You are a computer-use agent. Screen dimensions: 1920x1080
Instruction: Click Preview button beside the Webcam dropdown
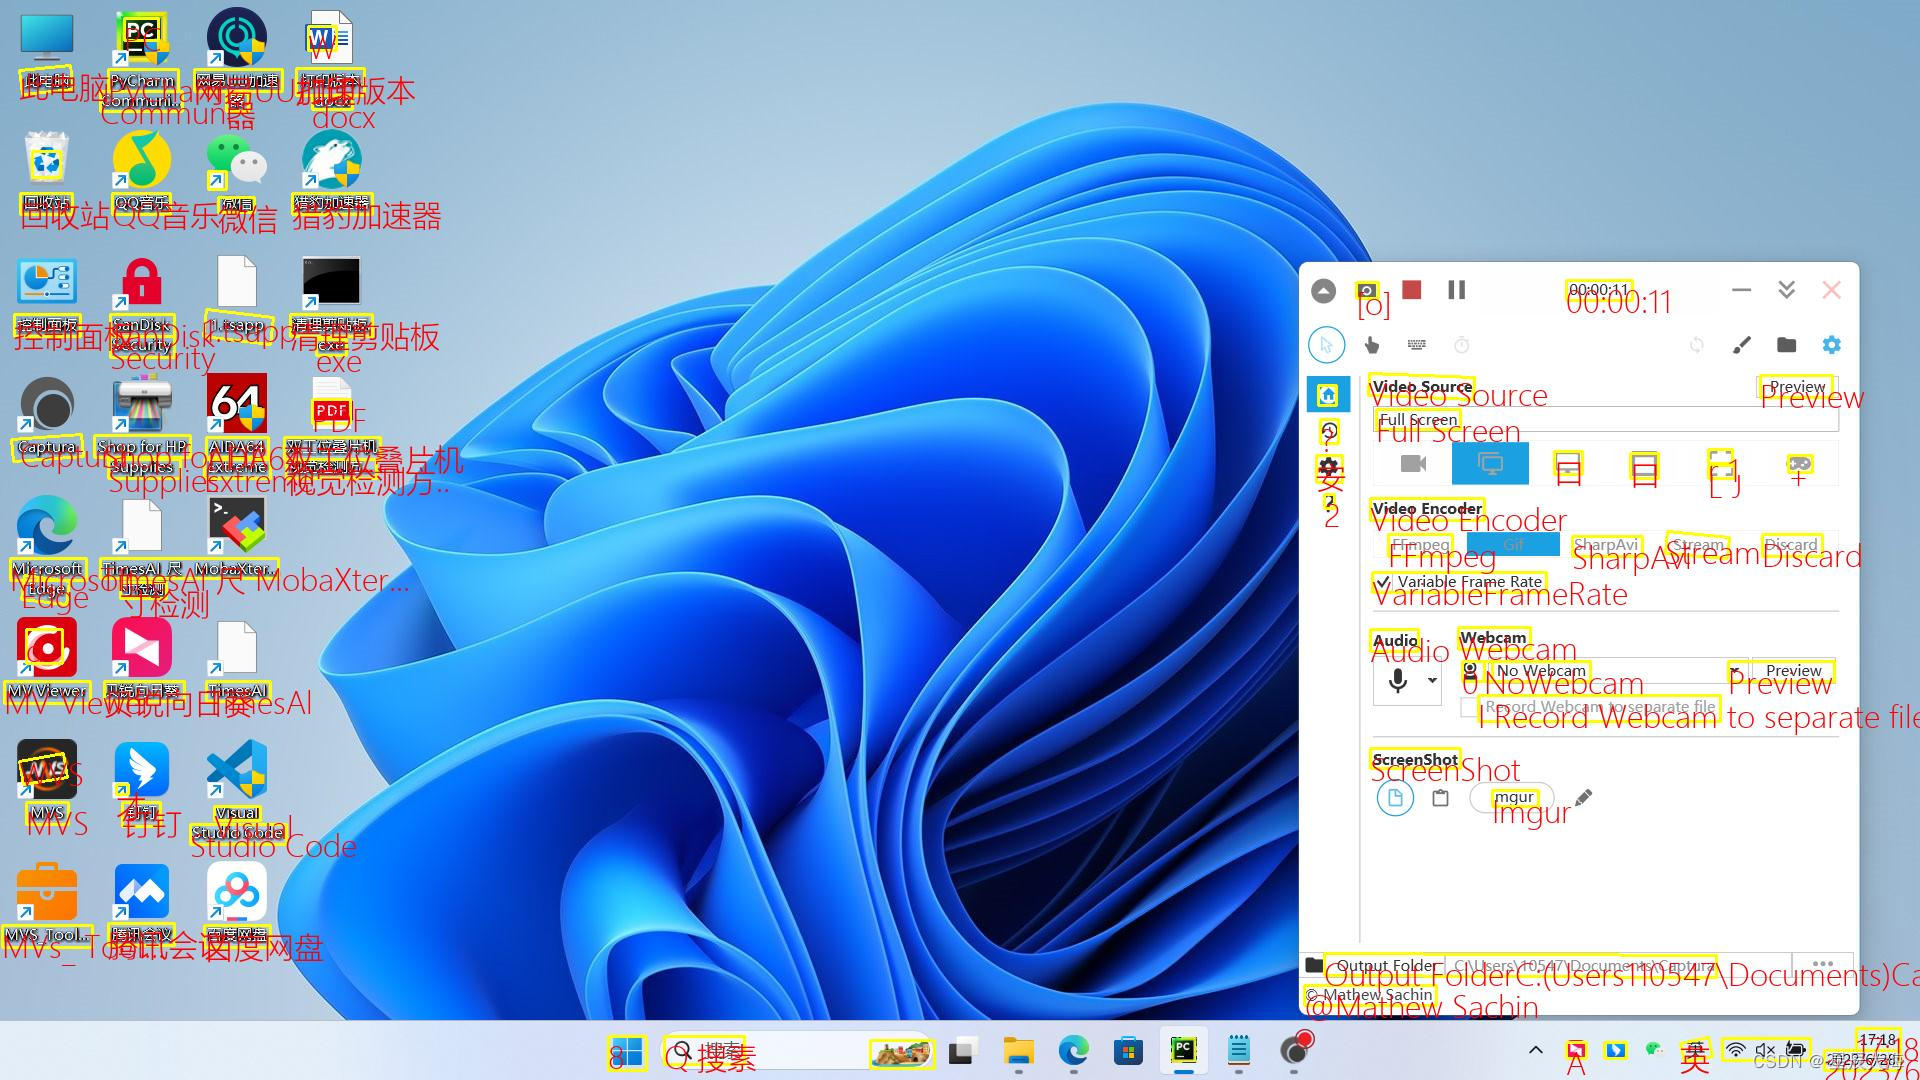click(x=1793, y=671)
